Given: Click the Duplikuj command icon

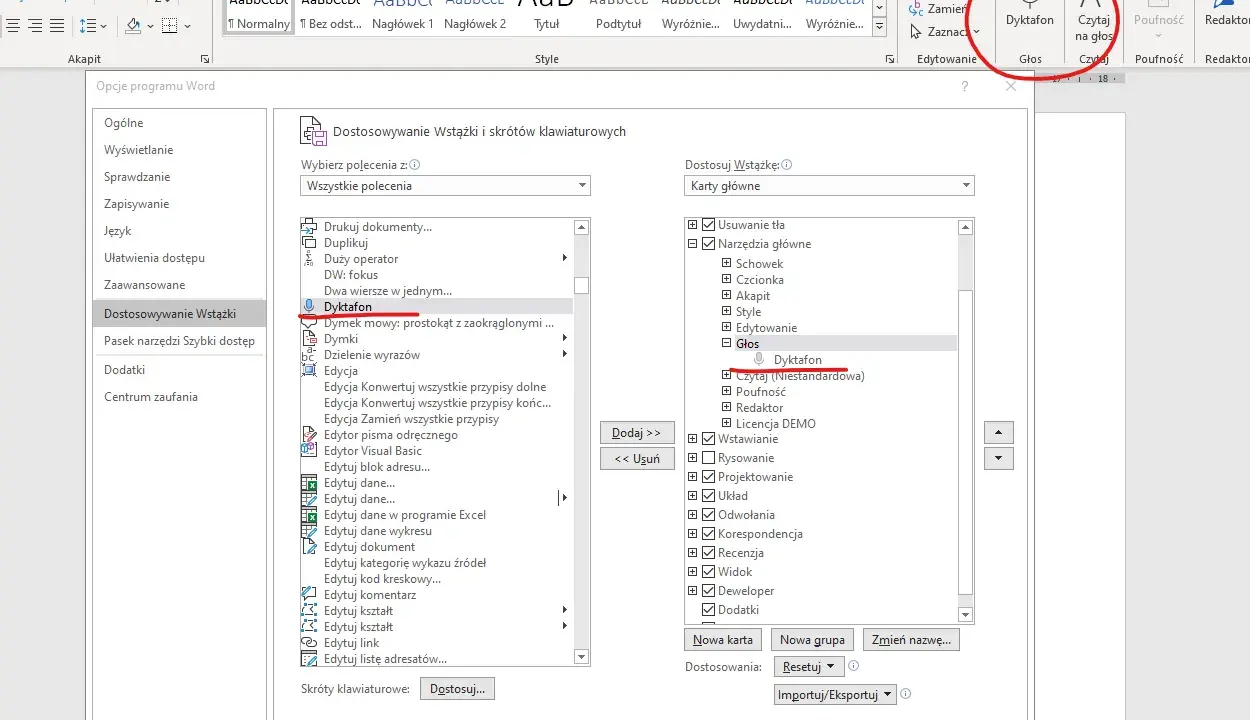Looking at the screenshot, I should (309, 243).
